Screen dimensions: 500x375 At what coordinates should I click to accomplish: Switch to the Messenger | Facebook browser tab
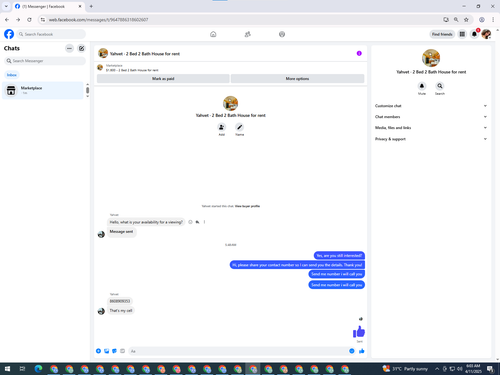(x=48, y=6)
